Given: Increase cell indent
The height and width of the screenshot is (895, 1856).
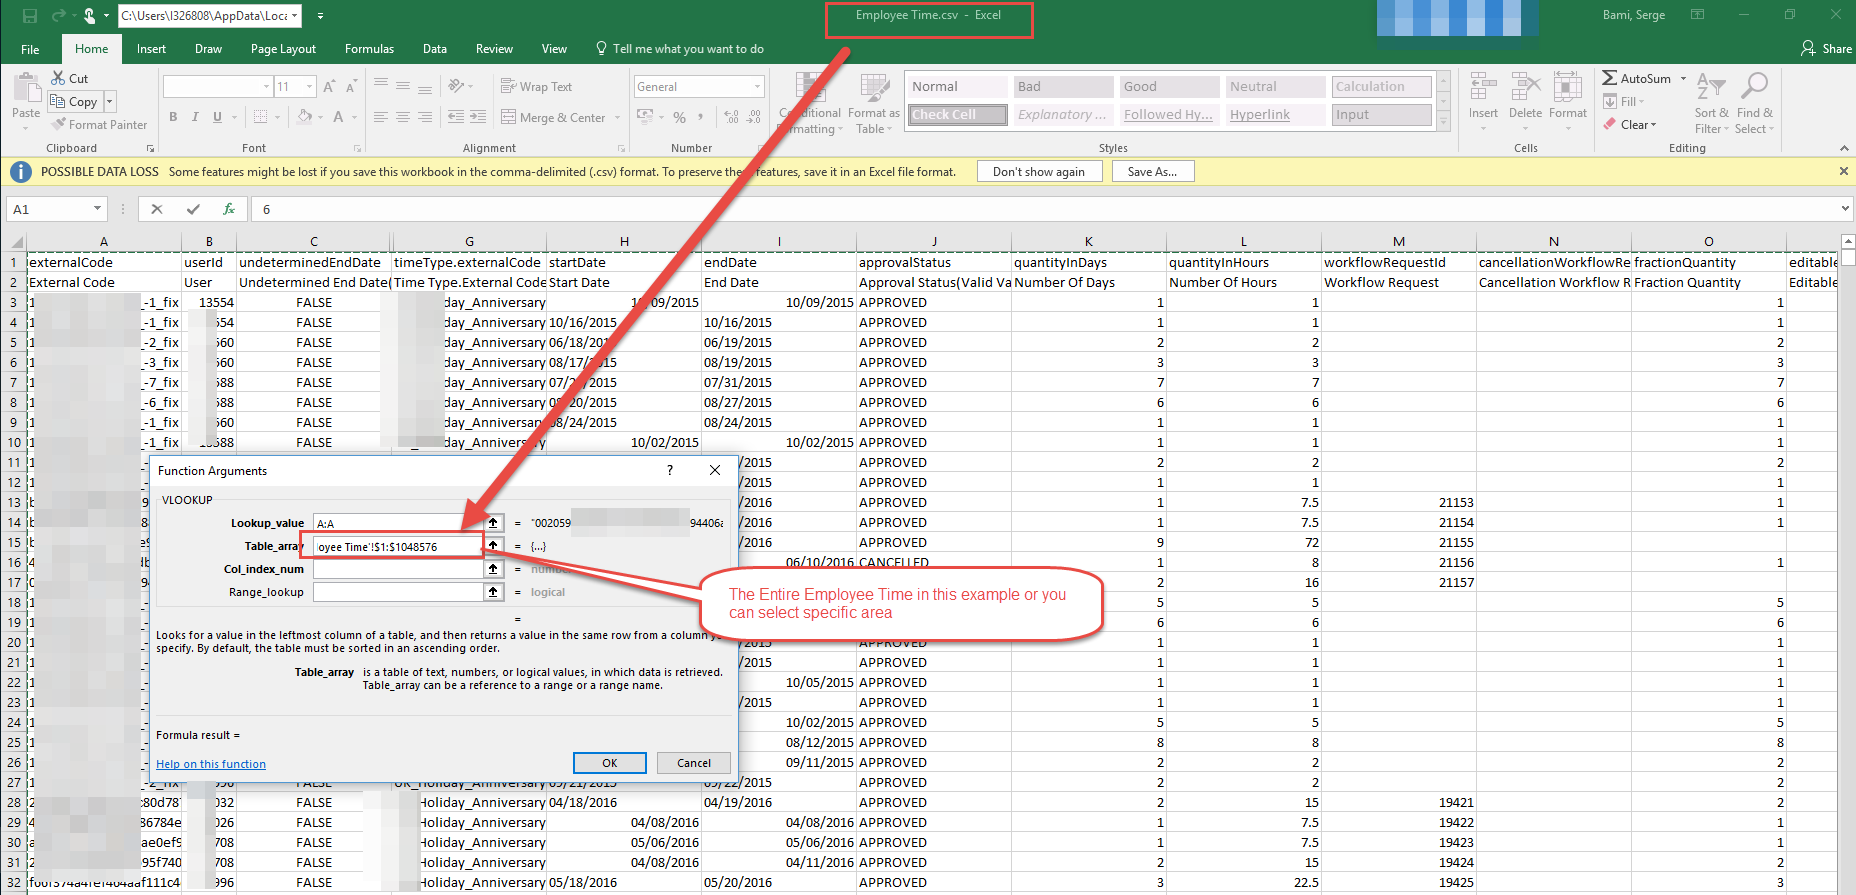Looking at the screenshot, I should pyautogui.click(x=478, y=117).
